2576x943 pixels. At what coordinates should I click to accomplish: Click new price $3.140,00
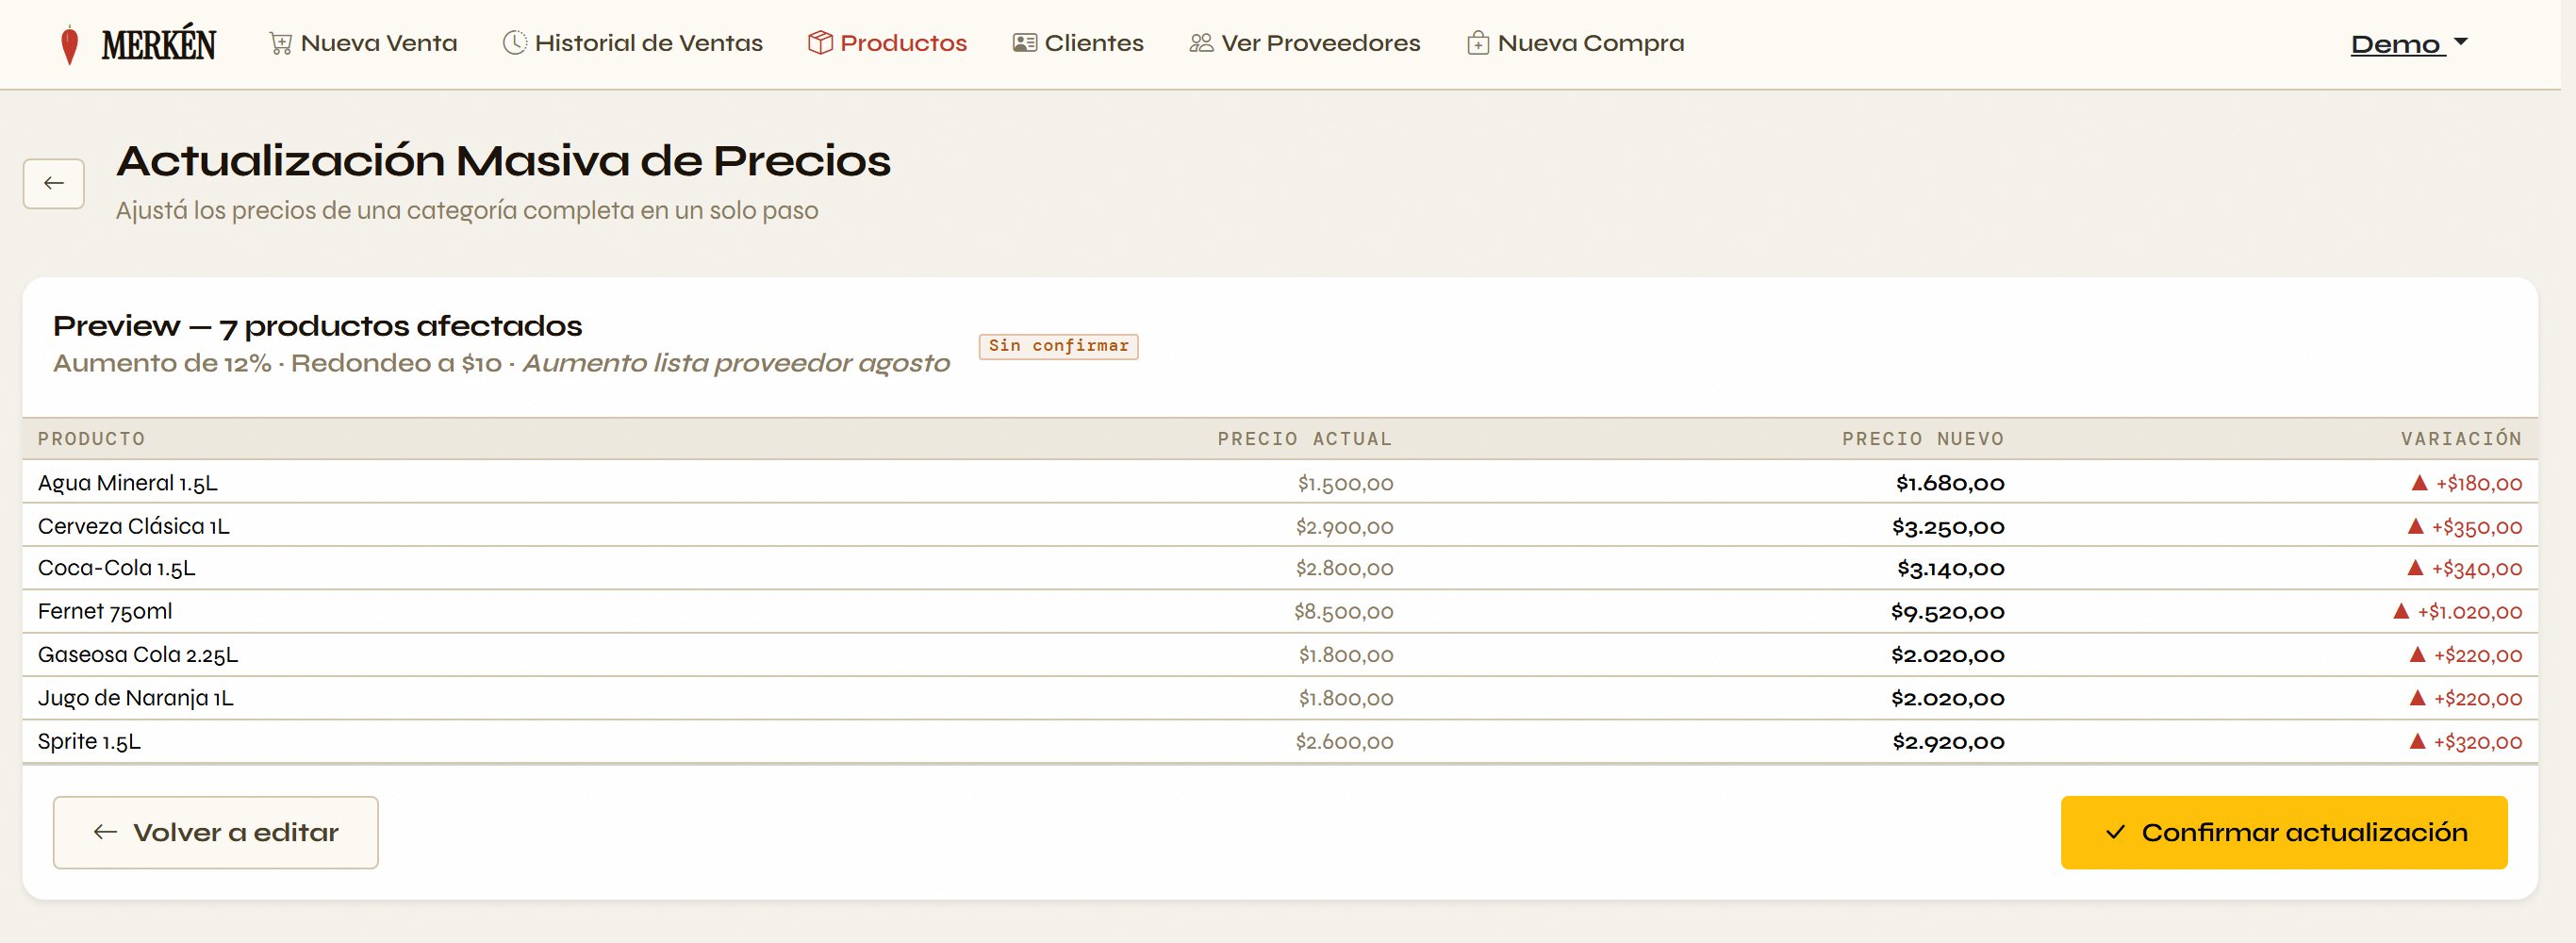(x=1951, y=569)
